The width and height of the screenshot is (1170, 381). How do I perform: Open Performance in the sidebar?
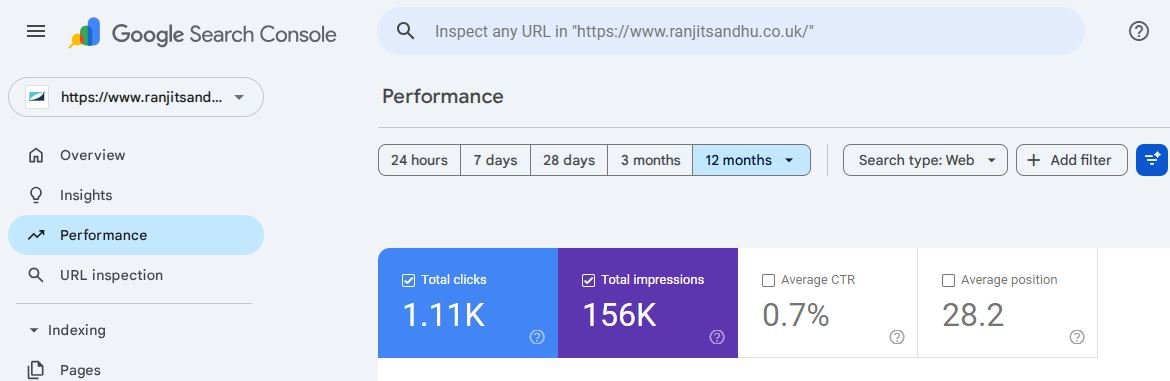[136, 235]
